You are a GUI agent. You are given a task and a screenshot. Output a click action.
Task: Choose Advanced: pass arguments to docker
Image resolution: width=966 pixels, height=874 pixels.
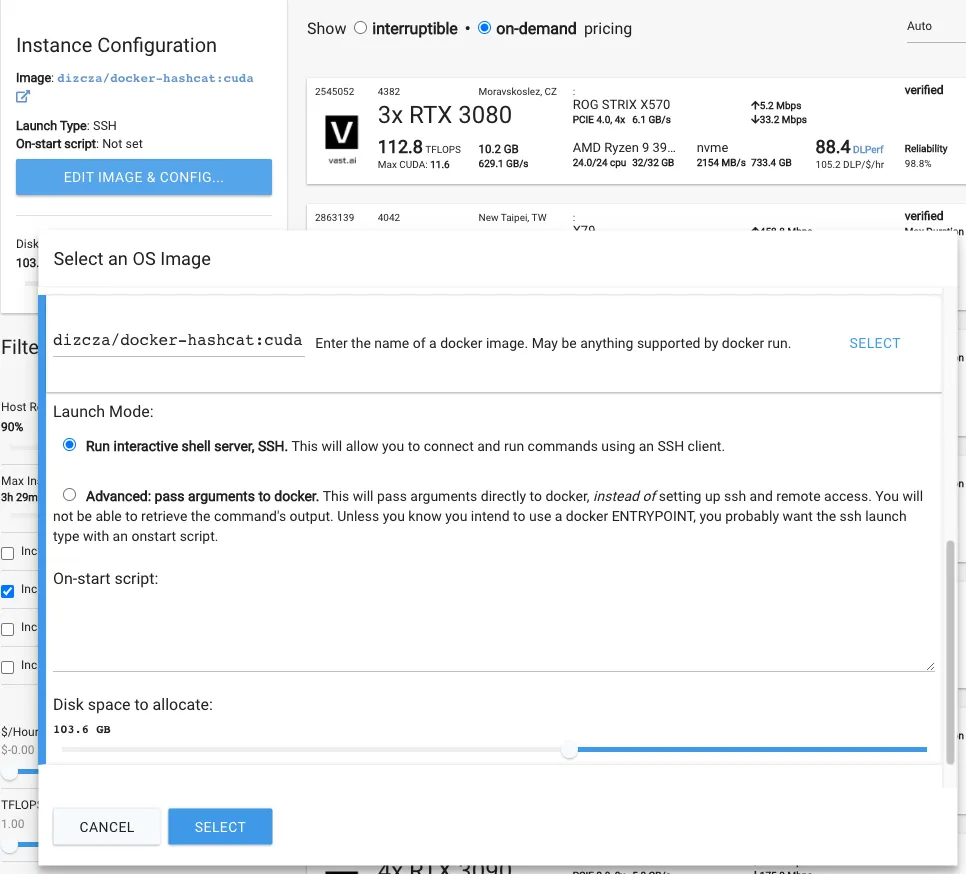click(x=70, y=495)
